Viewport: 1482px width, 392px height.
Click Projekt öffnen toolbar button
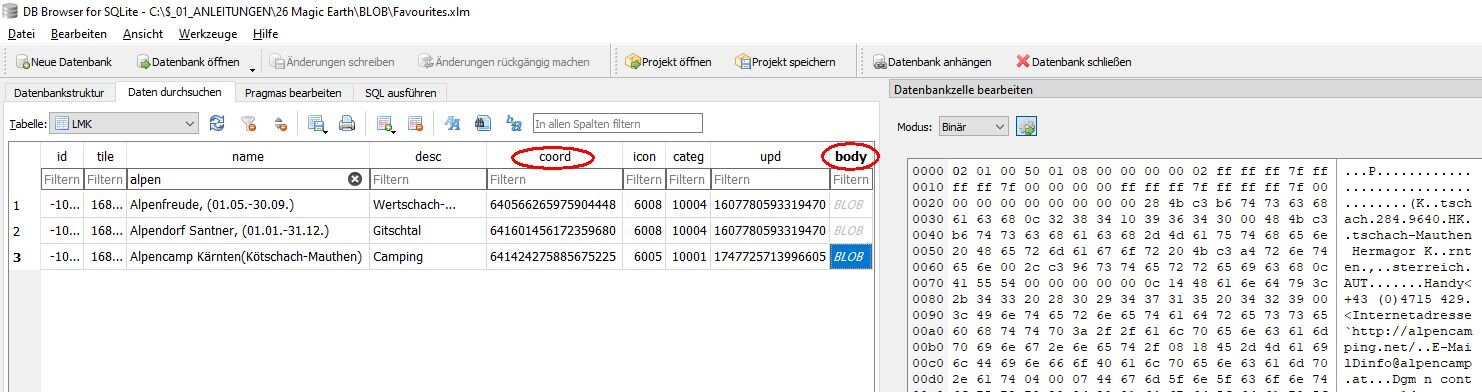pos(668,62)
